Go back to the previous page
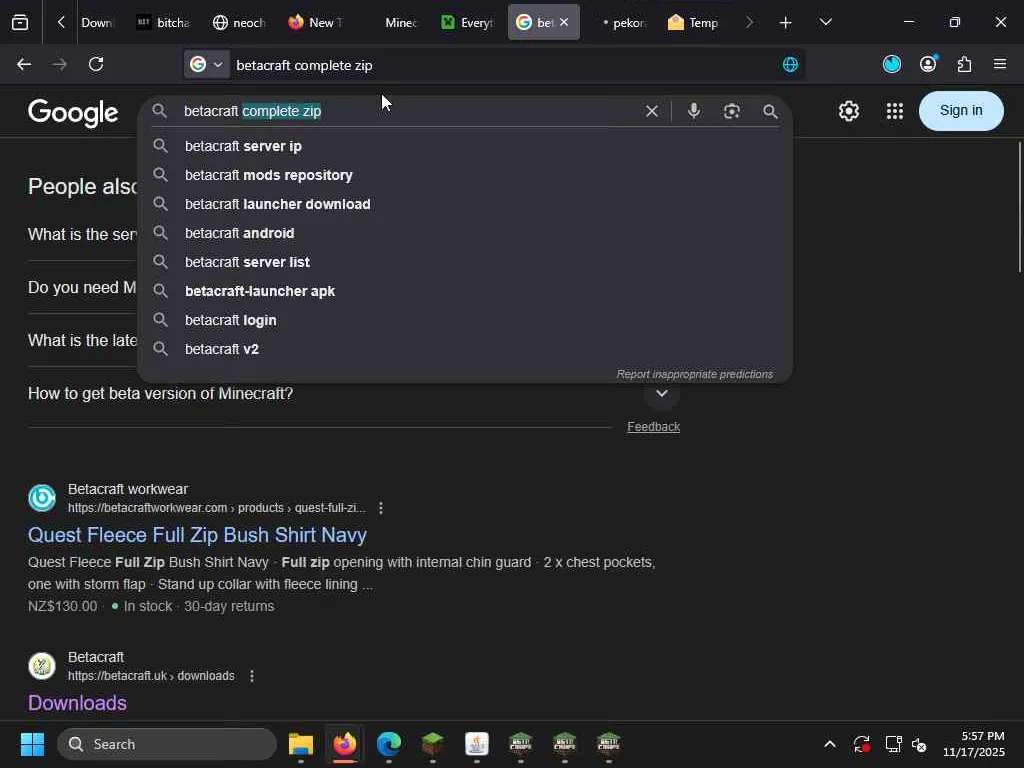 coord(24,64)
